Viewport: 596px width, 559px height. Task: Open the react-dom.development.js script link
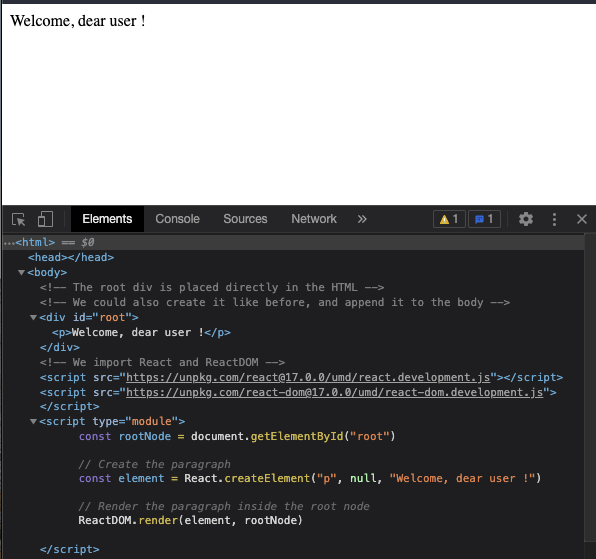click(334, 392)
